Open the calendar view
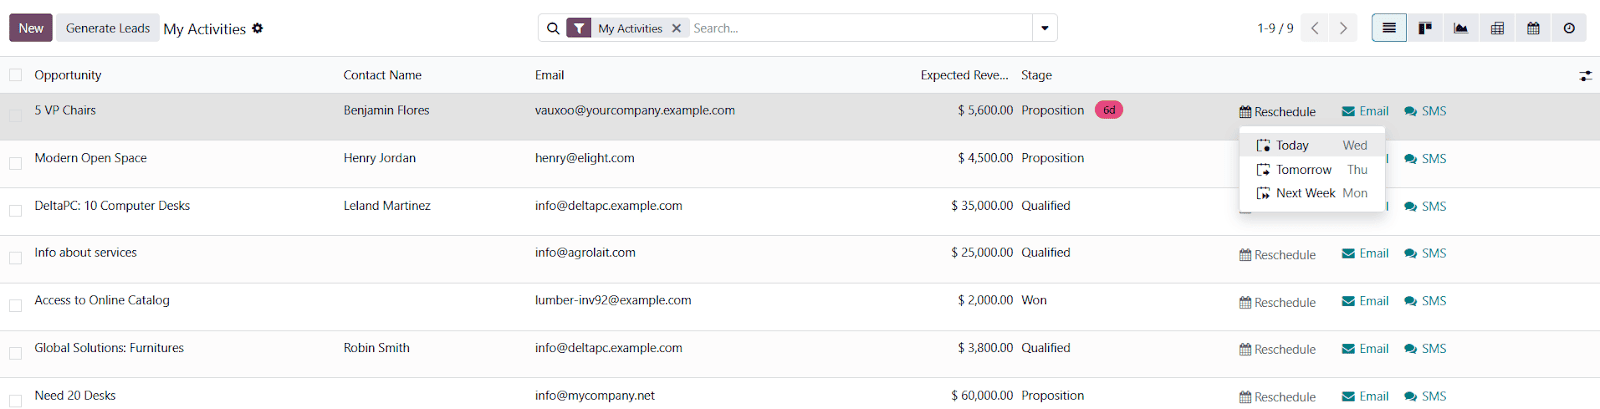1600x409 pixels. click(x=1533, y=28)
